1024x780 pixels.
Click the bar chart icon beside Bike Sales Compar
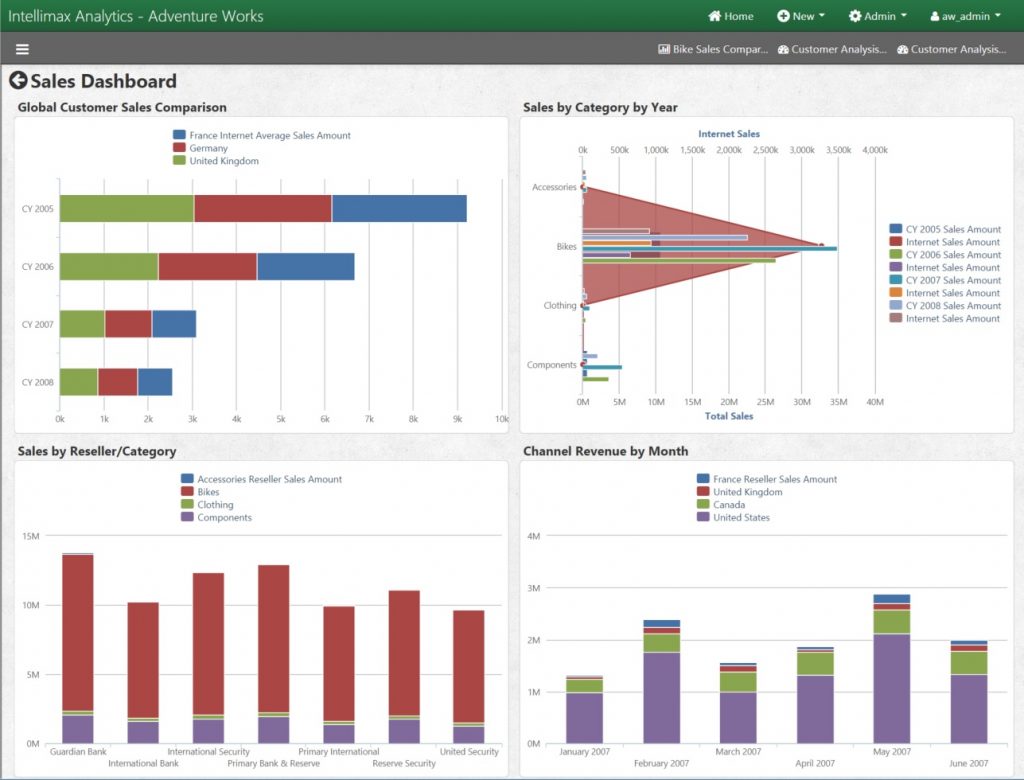coord(663,47)
